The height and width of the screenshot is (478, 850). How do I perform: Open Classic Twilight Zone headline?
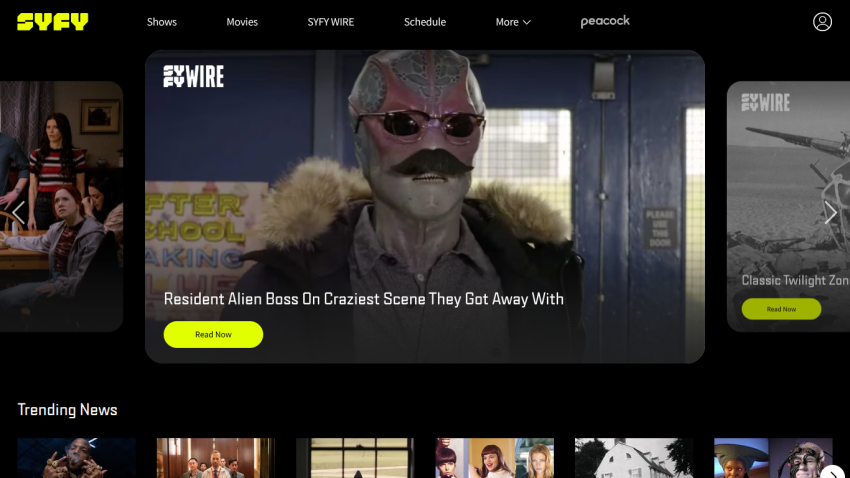pyautogui.click(x=795, y=280)
